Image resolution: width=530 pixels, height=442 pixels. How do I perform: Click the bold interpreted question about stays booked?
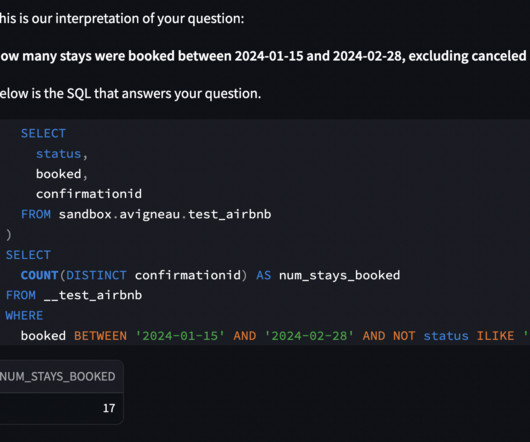[x=263, y=56]
